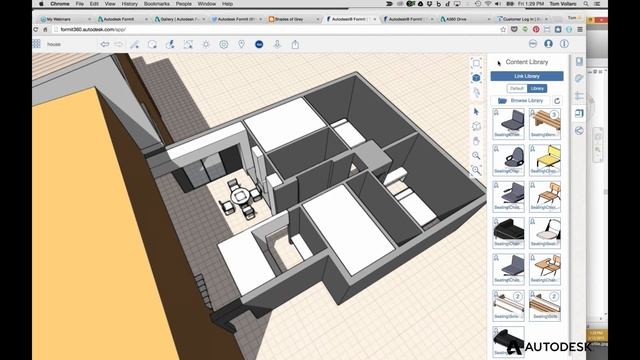Switch library toggle to Default
The height and width of the screenshot is (360, 640).
(x=517, y=88)
